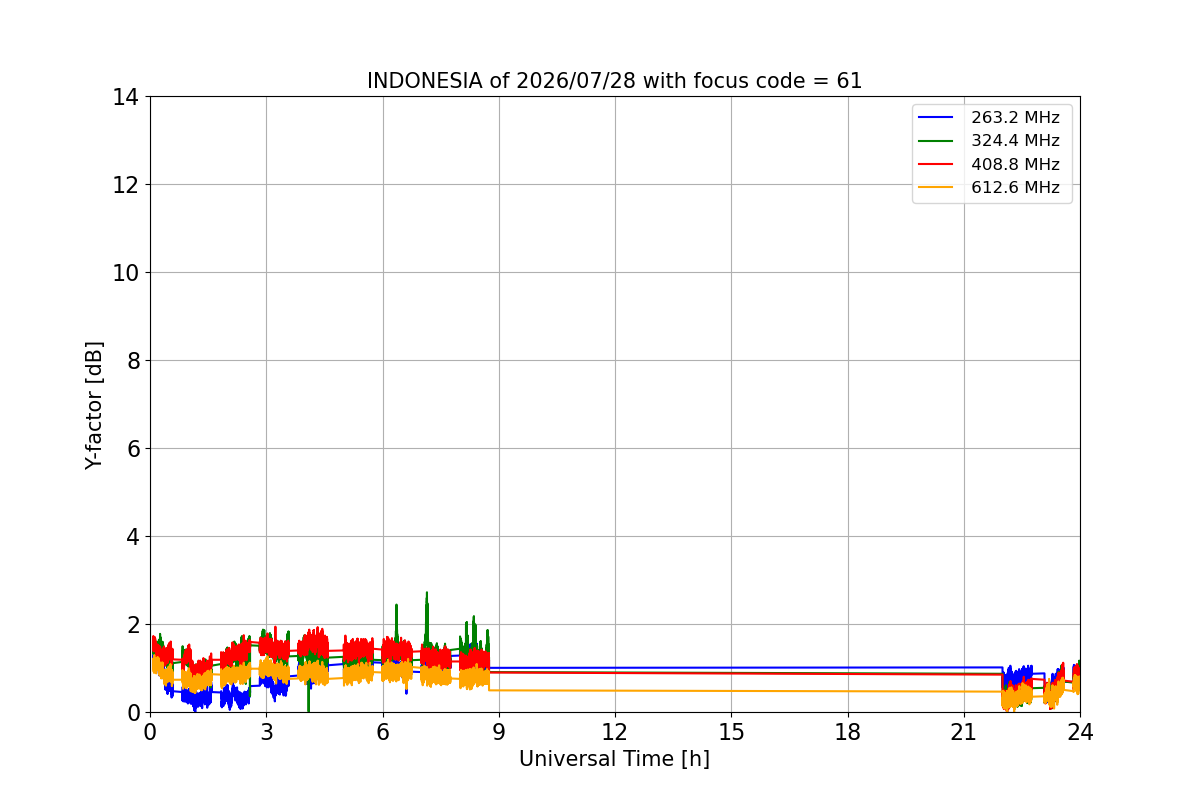Click the green 324.4 MHz legend line

[x=936, y=141]
